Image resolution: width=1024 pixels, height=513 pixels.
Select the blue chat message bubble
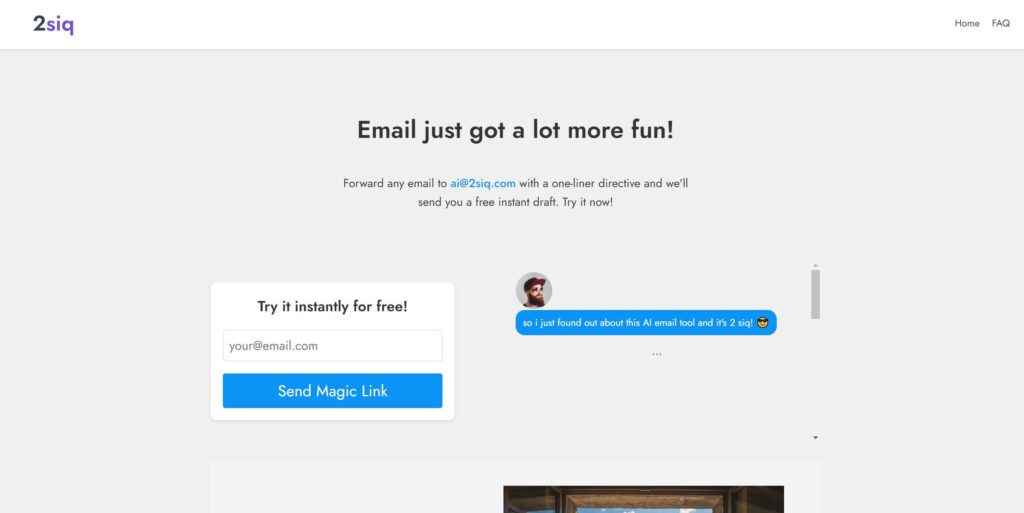pyautogui.click(x=640, y=323)
